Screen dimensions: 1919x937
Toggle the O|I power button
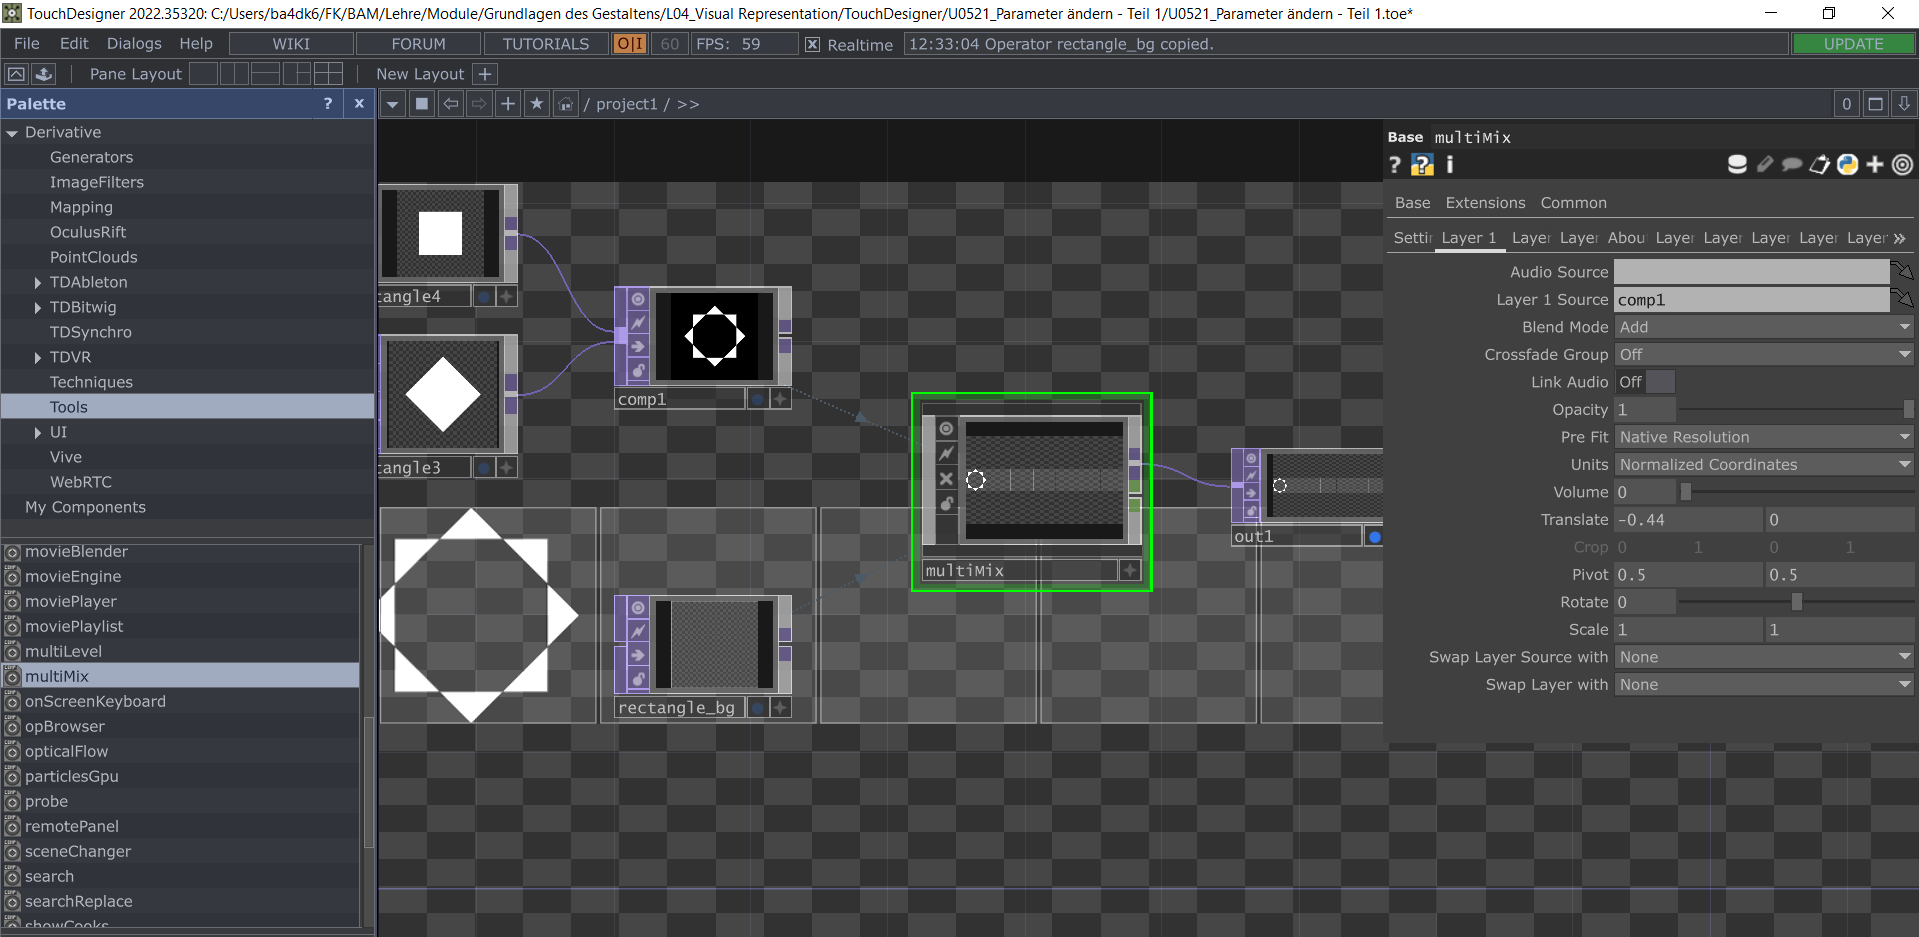[x=630, y=44]
